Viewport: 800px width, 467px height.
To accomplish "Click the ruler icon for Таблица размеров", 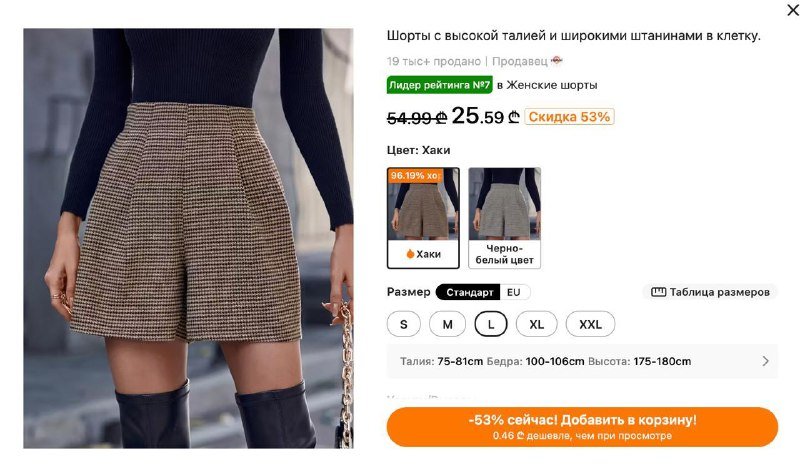I will click(x=658, y=292).
